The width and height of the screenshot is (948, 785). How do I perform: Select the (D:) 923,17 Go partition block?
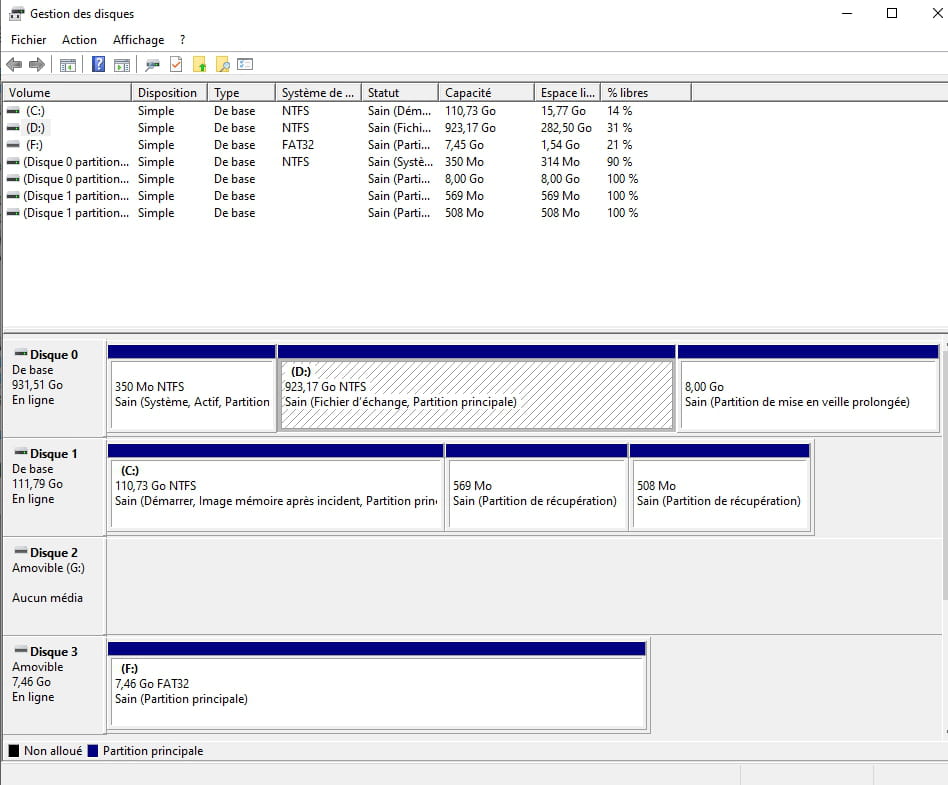pos(476,394)
